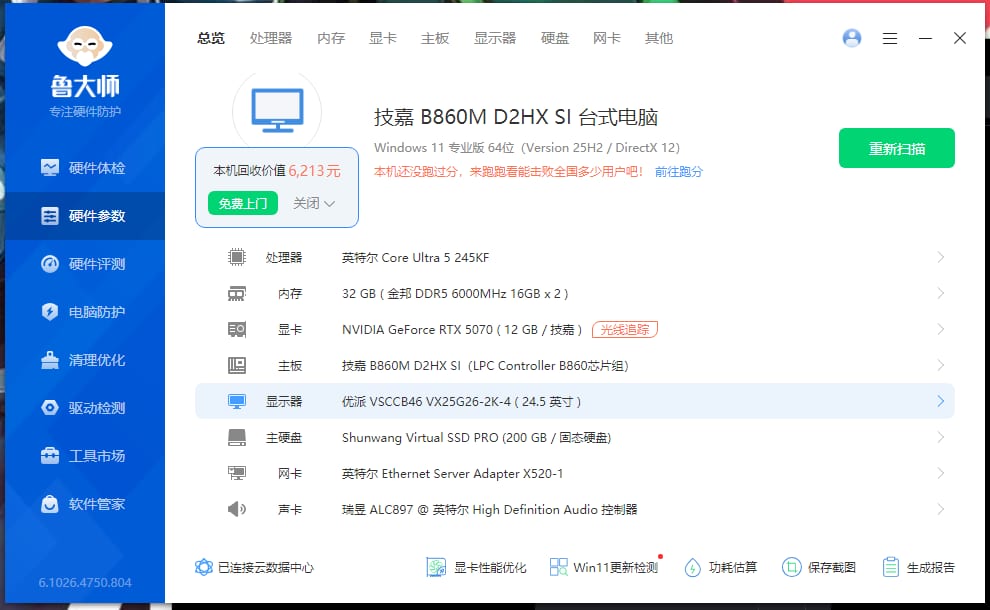Expand Ethernet Server Adapter row chevron
Image resolution: width=990 pixels, height=610 pixels.
tap(941, 474)
